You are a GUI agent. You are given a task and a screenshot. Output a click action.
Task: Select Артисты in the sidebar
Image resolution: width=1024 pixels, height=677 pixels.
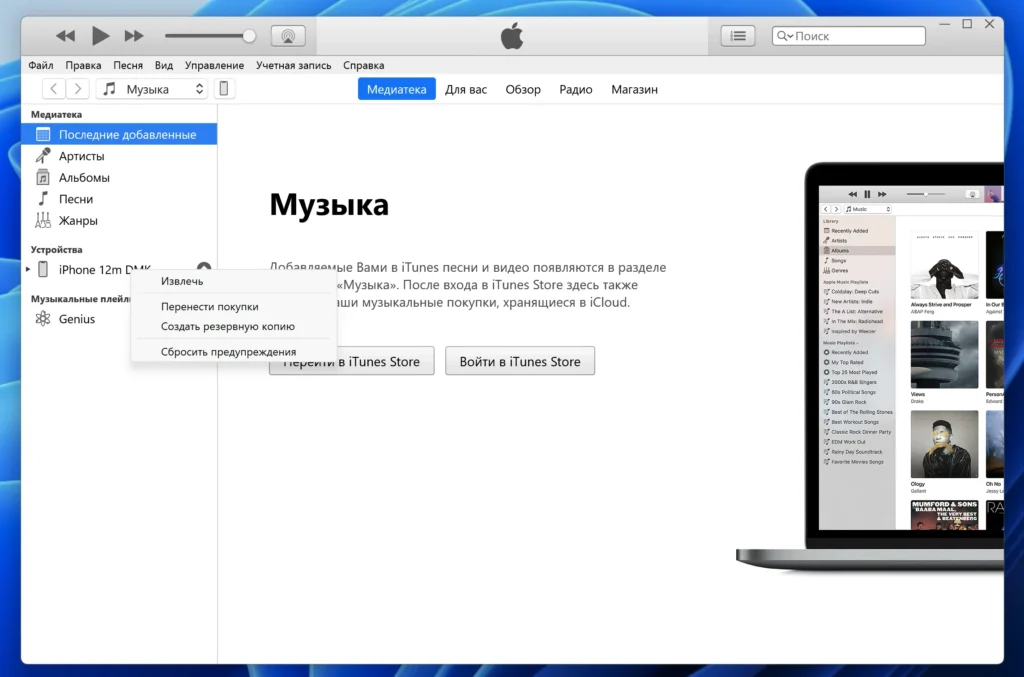(x=119, y=156)
